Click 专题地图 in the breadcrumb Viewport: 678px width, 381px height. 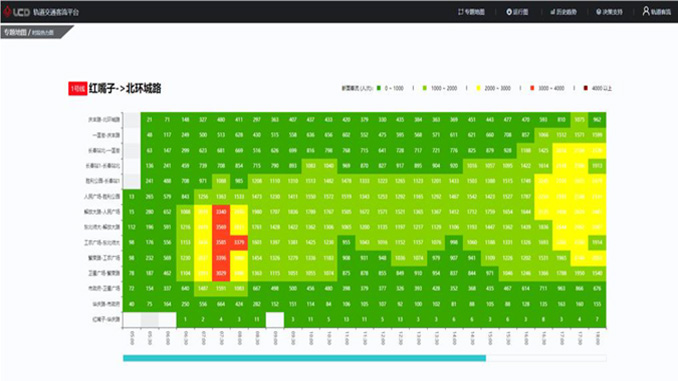click(15, 32)
